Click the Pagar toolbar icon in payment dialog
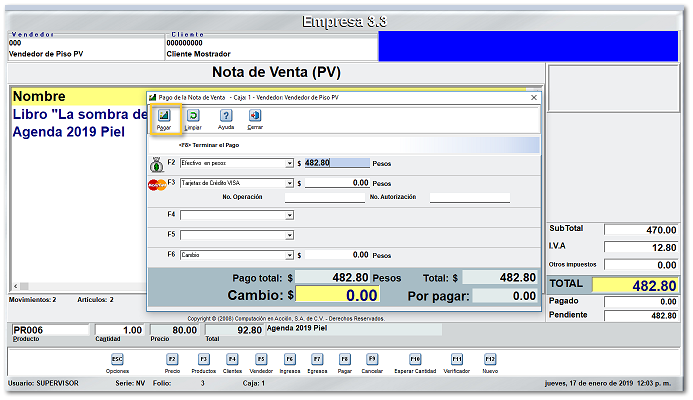The width and height of the screenshot is (693, 400). point(164,116)
